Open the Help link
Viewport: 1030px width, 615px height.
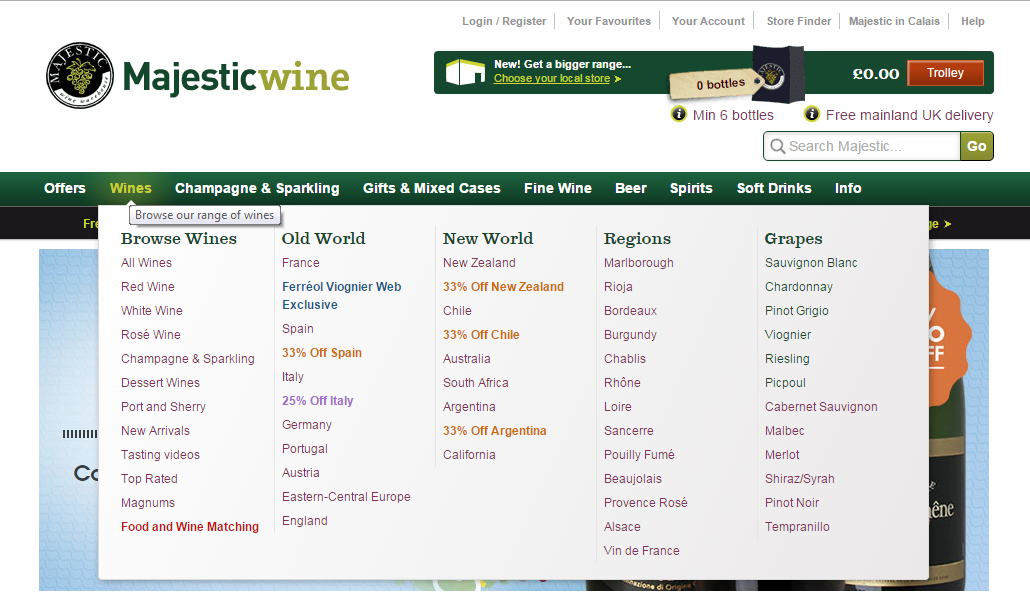pos(972,21)
